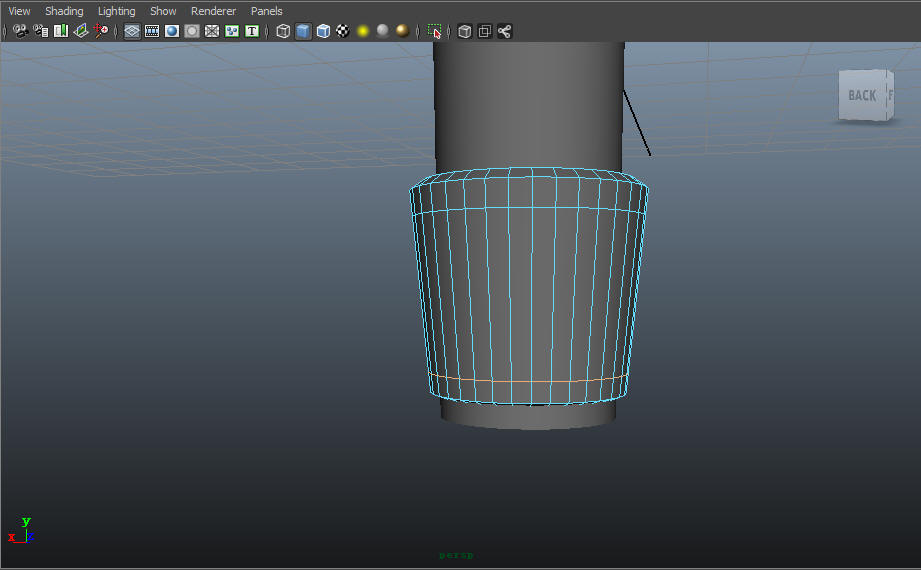
Task: Click the 2D pan/zoom icon
Action: (x=100, y=31)
